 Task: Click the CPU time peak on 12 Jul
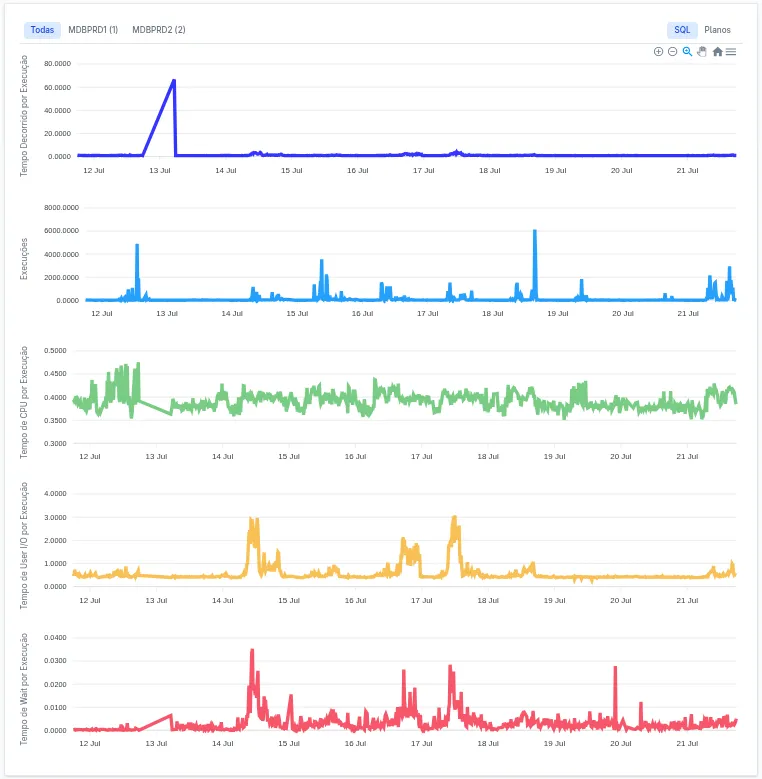point(138,364)
